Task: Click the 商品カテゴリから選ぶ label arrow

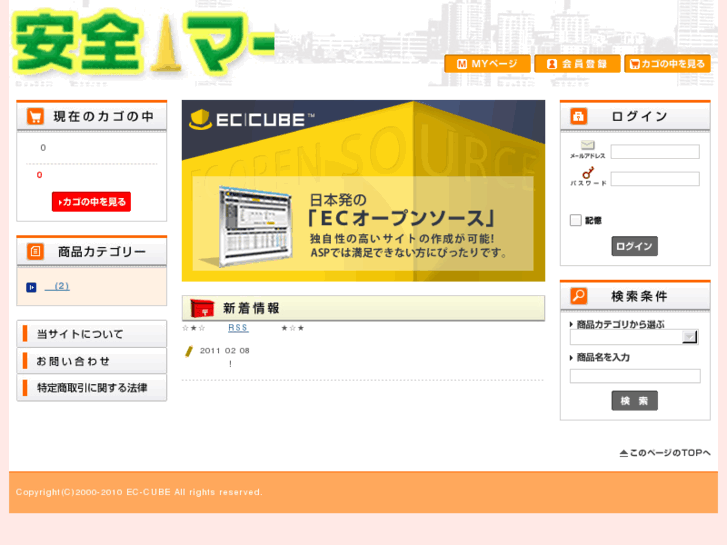Action: pyautogui.click(x=571, y=325)
